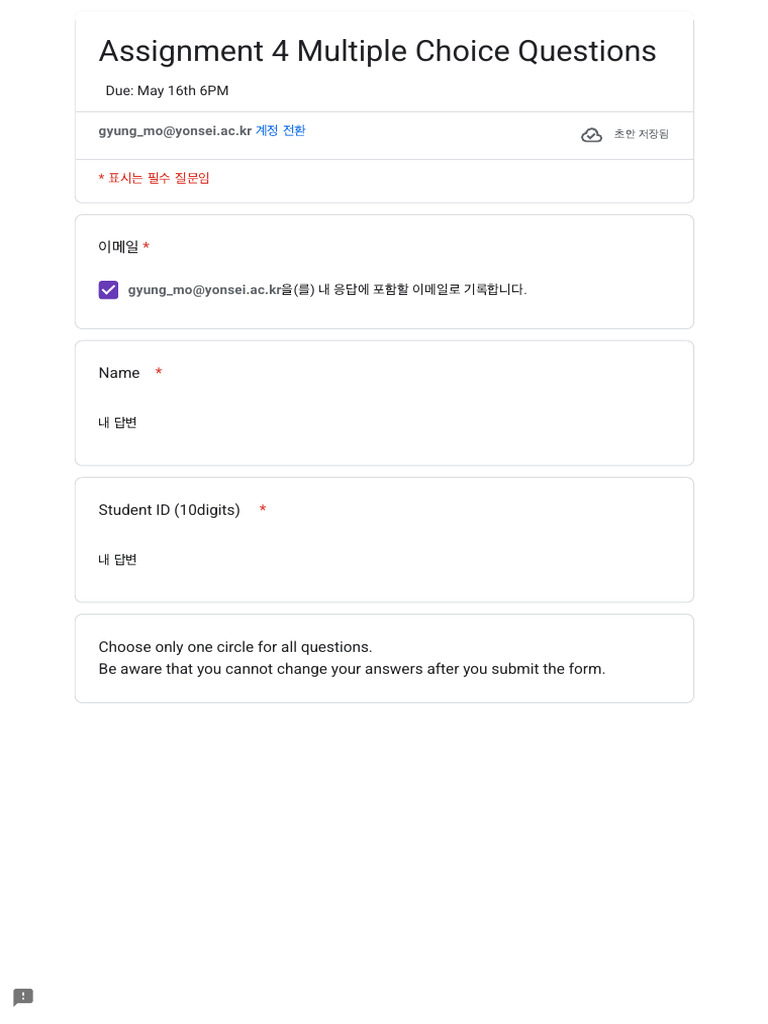
Task: Click the email recording checkbox label text
Action: [327, 290]
